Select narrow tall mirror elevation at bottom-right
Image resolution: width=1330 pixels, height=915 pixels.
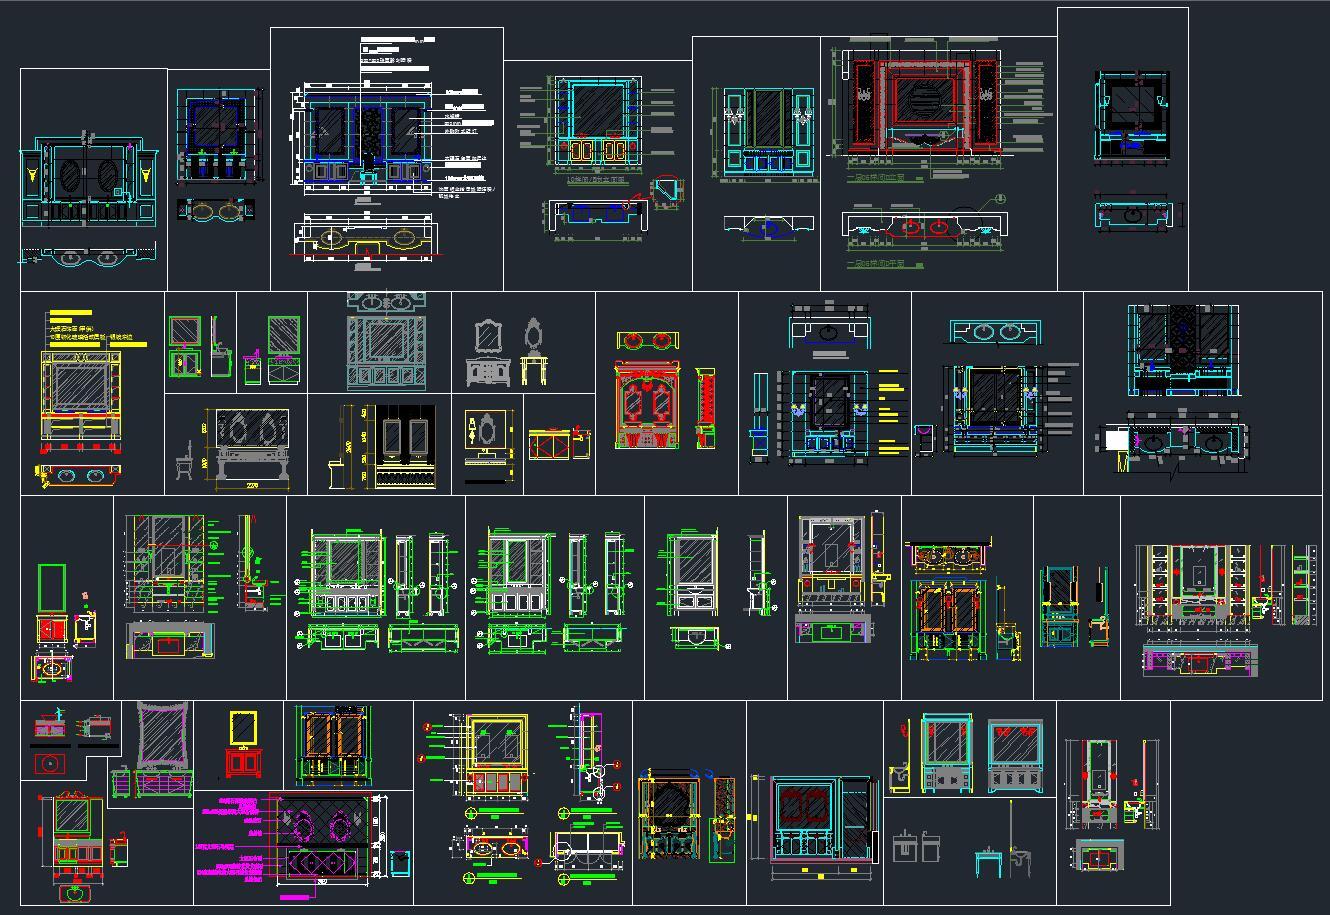click(x=1097, y=782)
